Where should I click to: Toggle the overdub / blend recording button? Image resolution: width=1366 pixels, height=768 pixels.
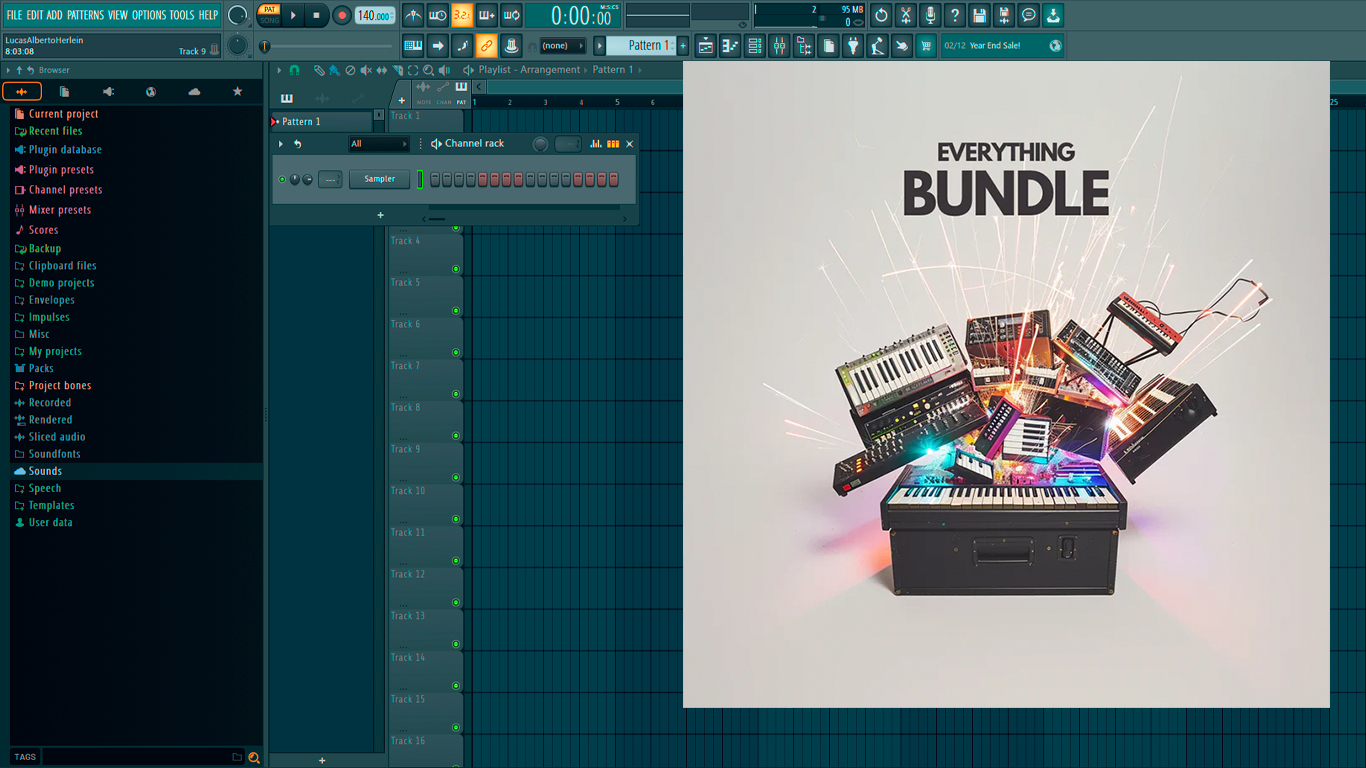click(487, 15)
